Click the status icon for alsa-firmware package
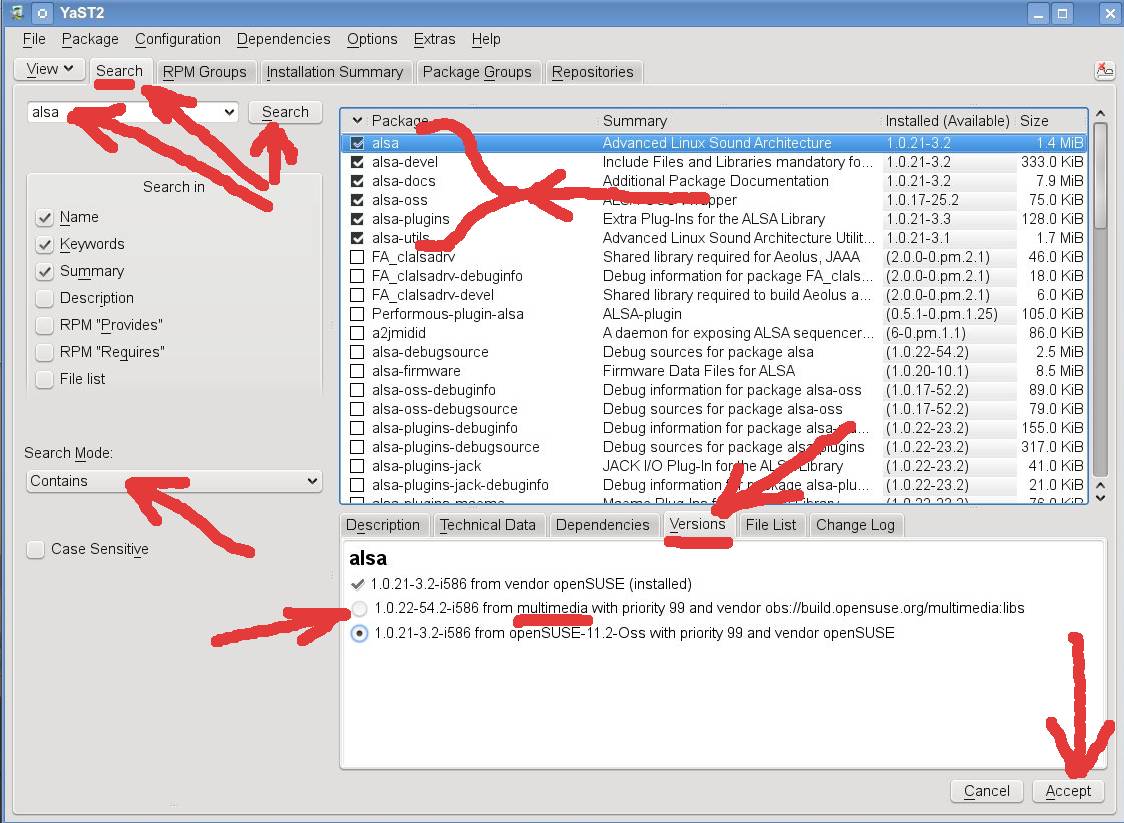Image resolution: width=1124 pixels, height=823 pixels. coord(357,371)
